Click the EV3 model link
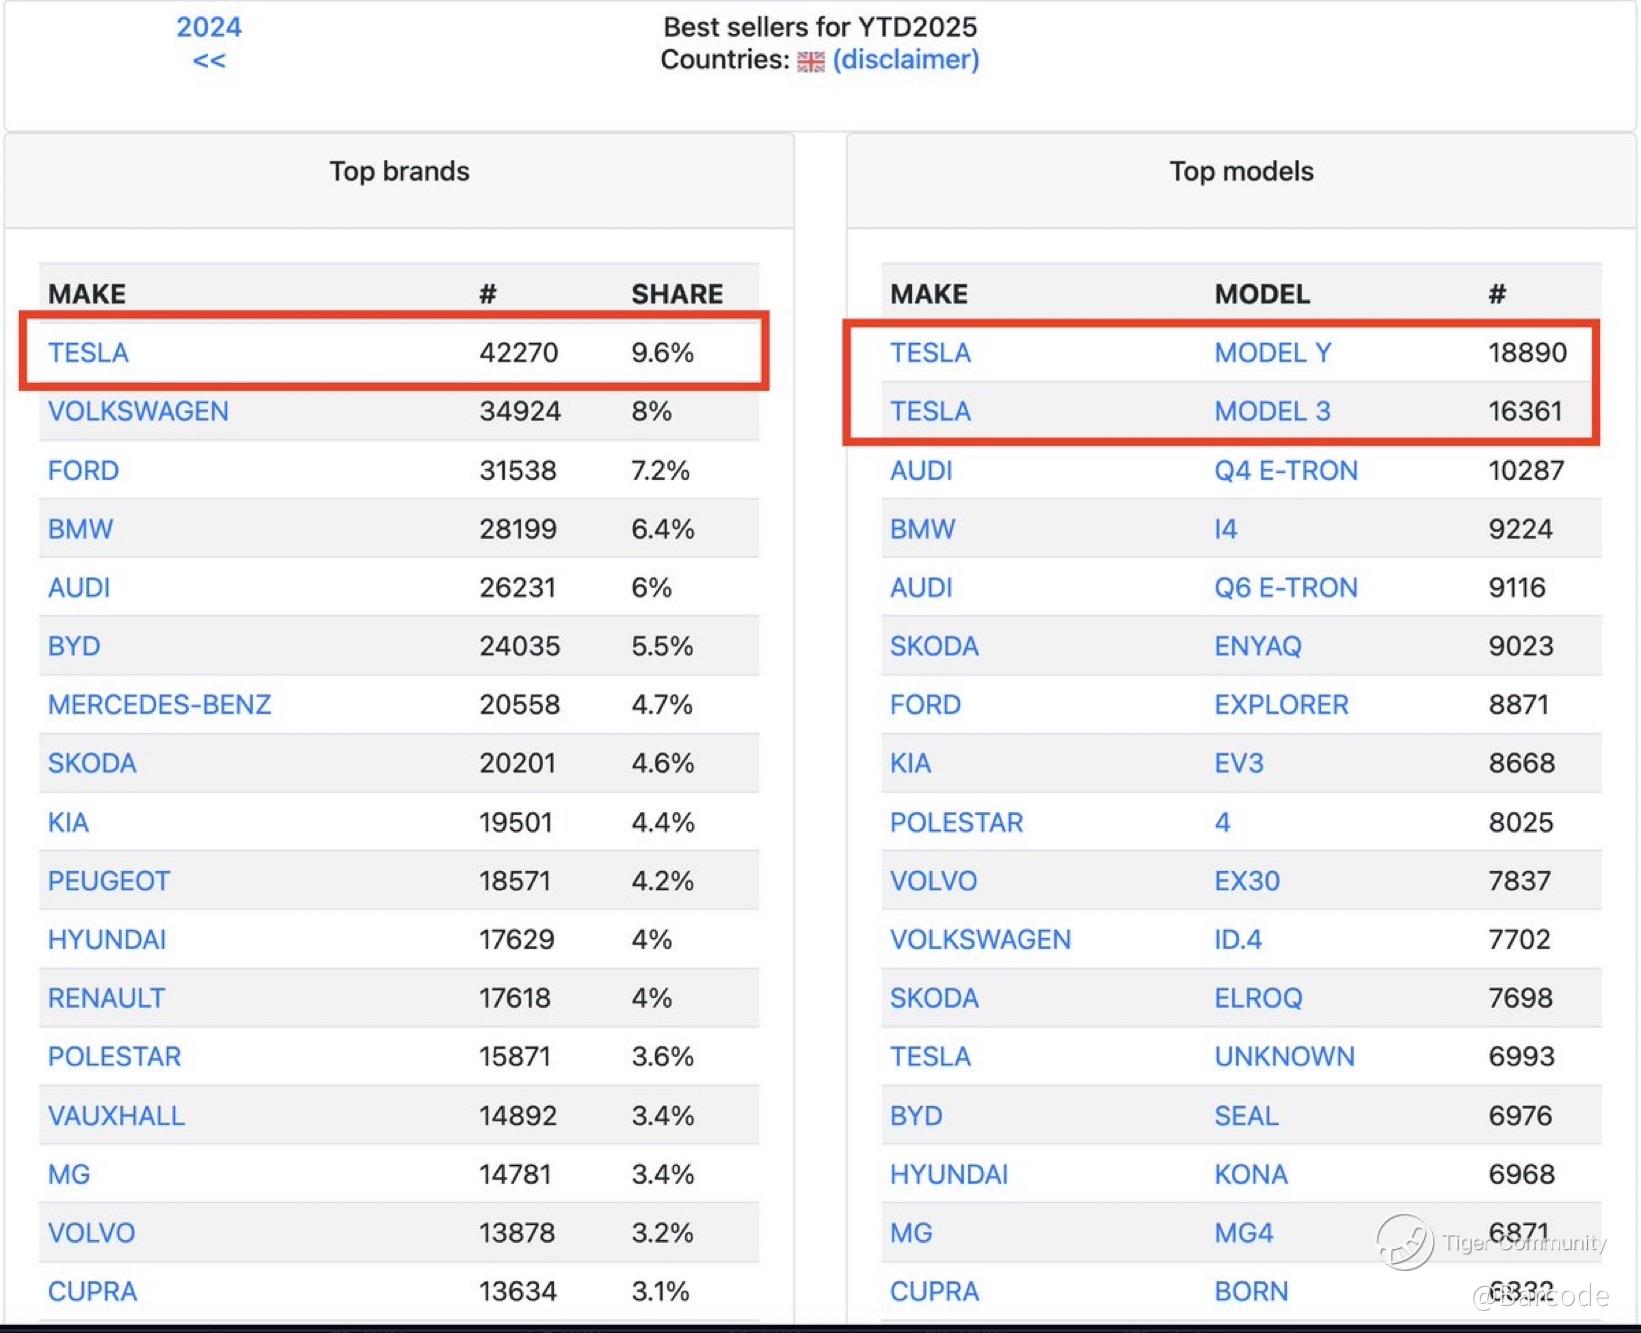Image resolution: width=1641 pixels, height=1333 pixels. [1238, 763]
